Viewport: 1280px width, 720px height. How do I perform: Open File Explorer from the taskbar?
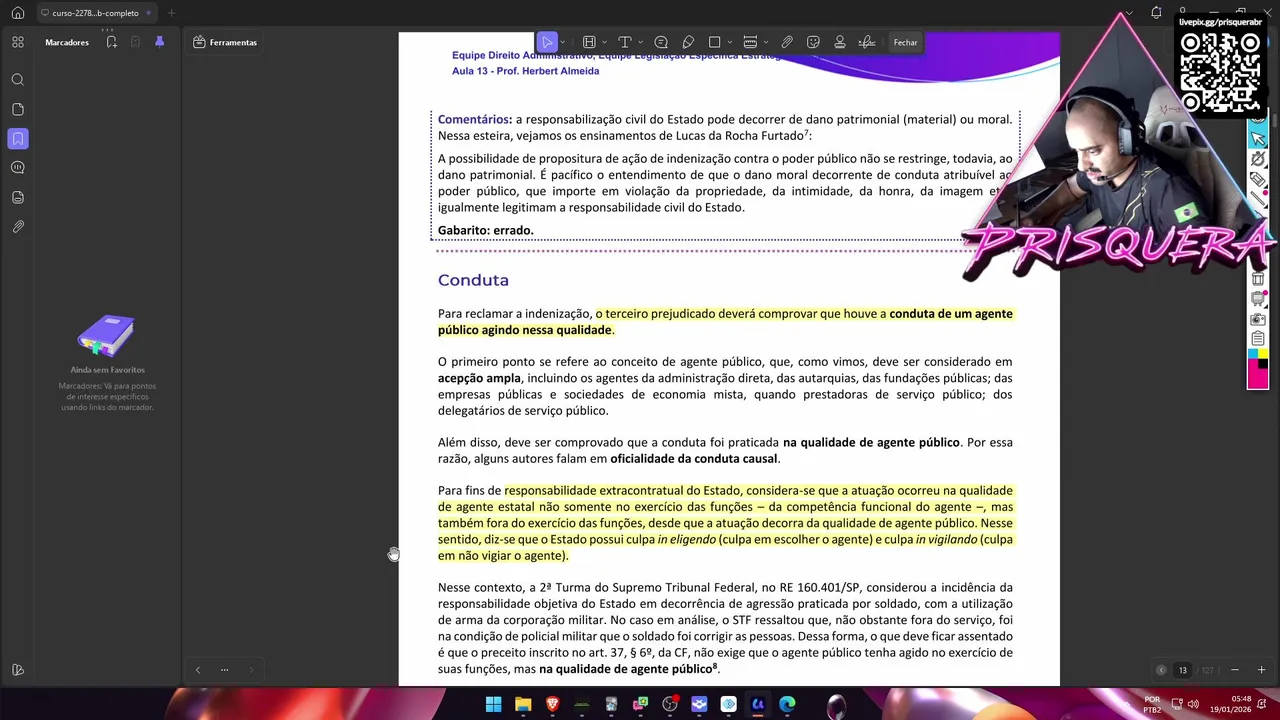[523, 705]
